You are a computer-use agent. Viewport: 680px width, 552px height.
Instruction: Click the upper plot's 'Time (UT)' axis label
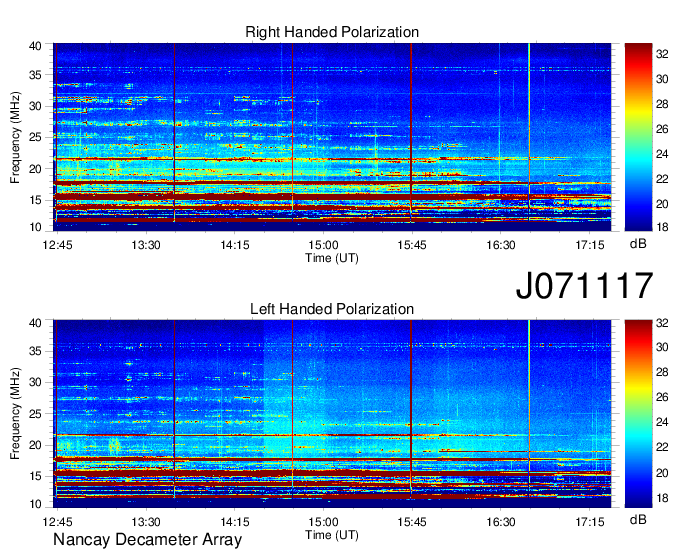332,258
